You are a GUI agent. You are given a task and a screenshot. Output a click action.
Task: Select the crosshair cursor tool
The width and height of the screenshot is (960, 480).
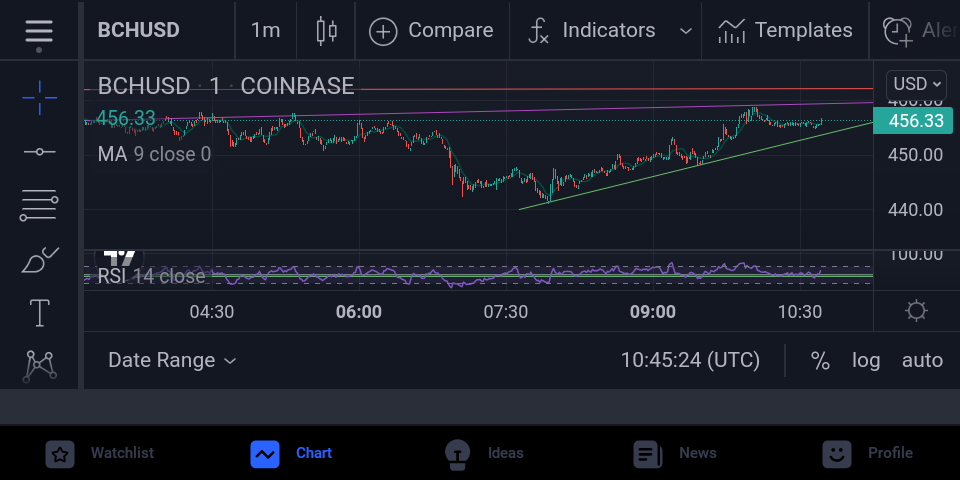coord(40,98)
